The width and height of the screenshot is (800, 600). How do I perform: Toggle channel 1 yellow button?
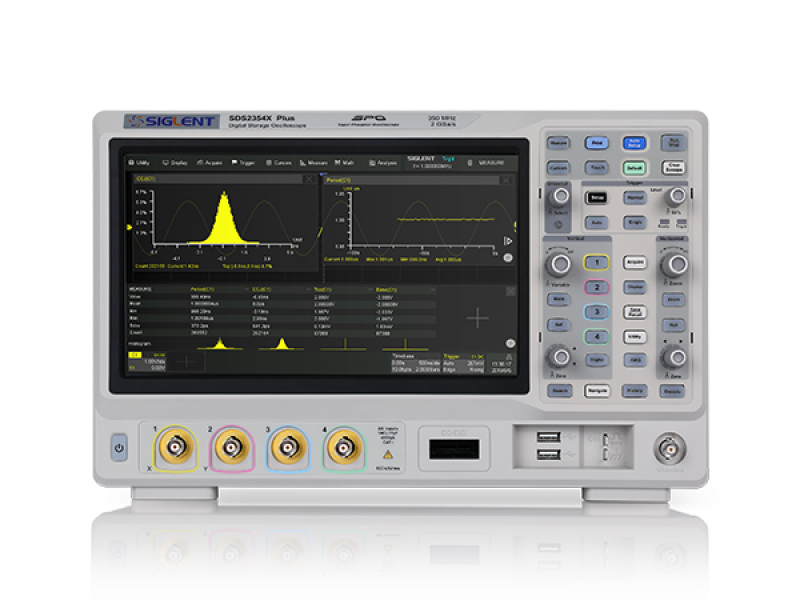(x=596, y=262)
